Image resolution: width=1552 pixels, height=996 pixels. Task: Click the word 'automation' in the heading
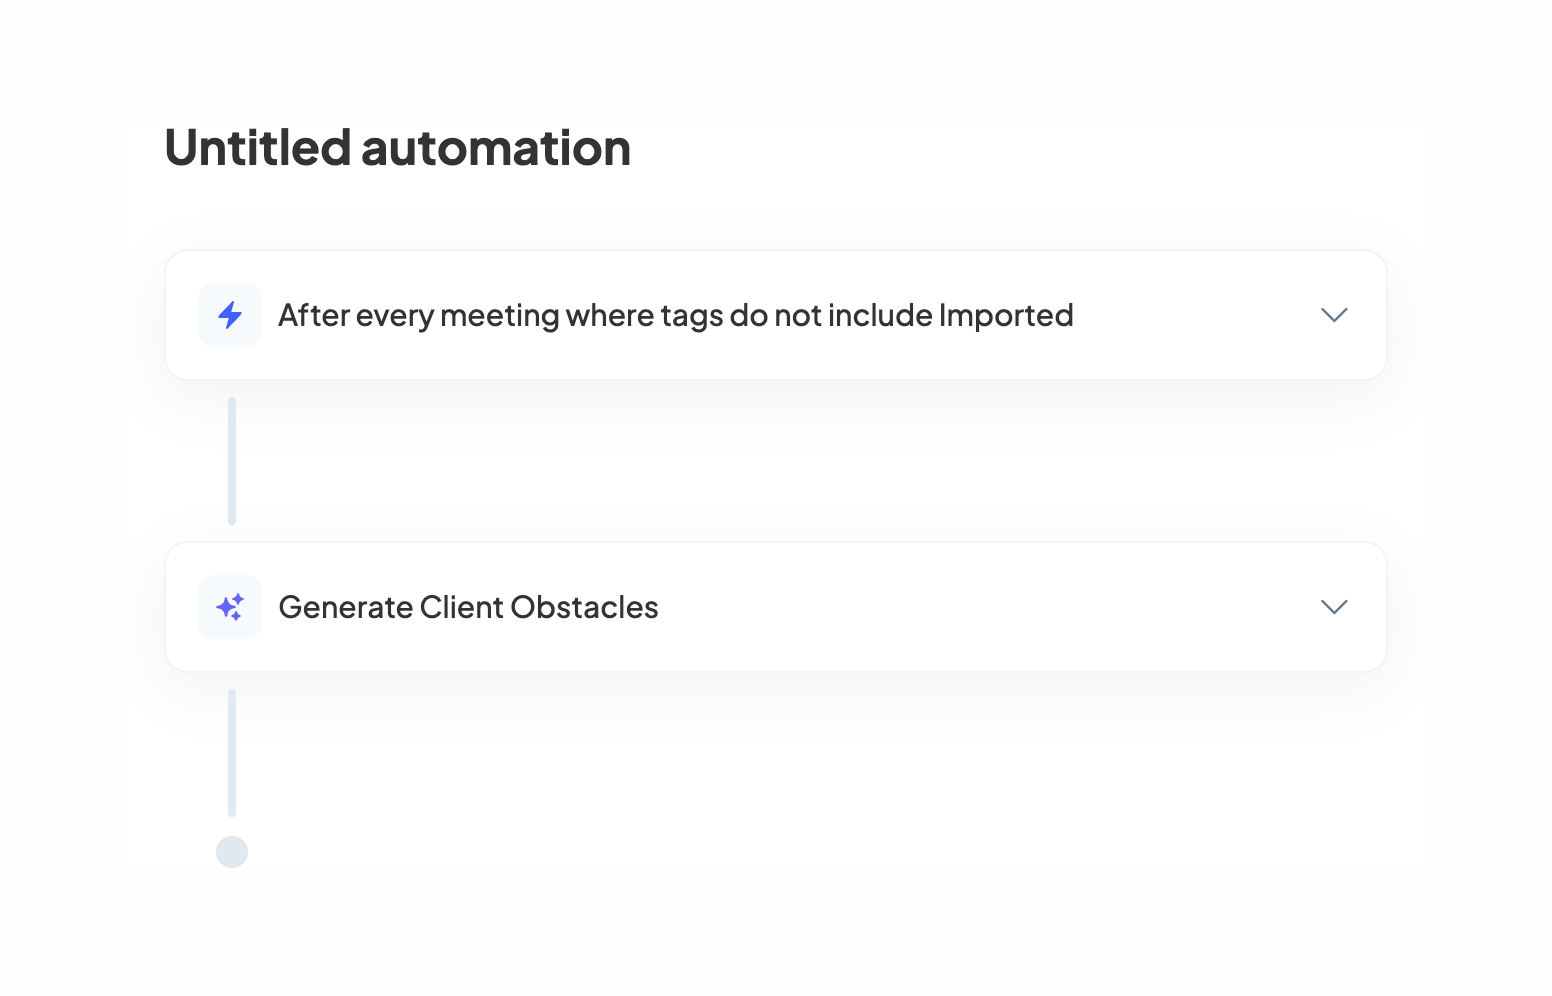click(x=496, y=148)
